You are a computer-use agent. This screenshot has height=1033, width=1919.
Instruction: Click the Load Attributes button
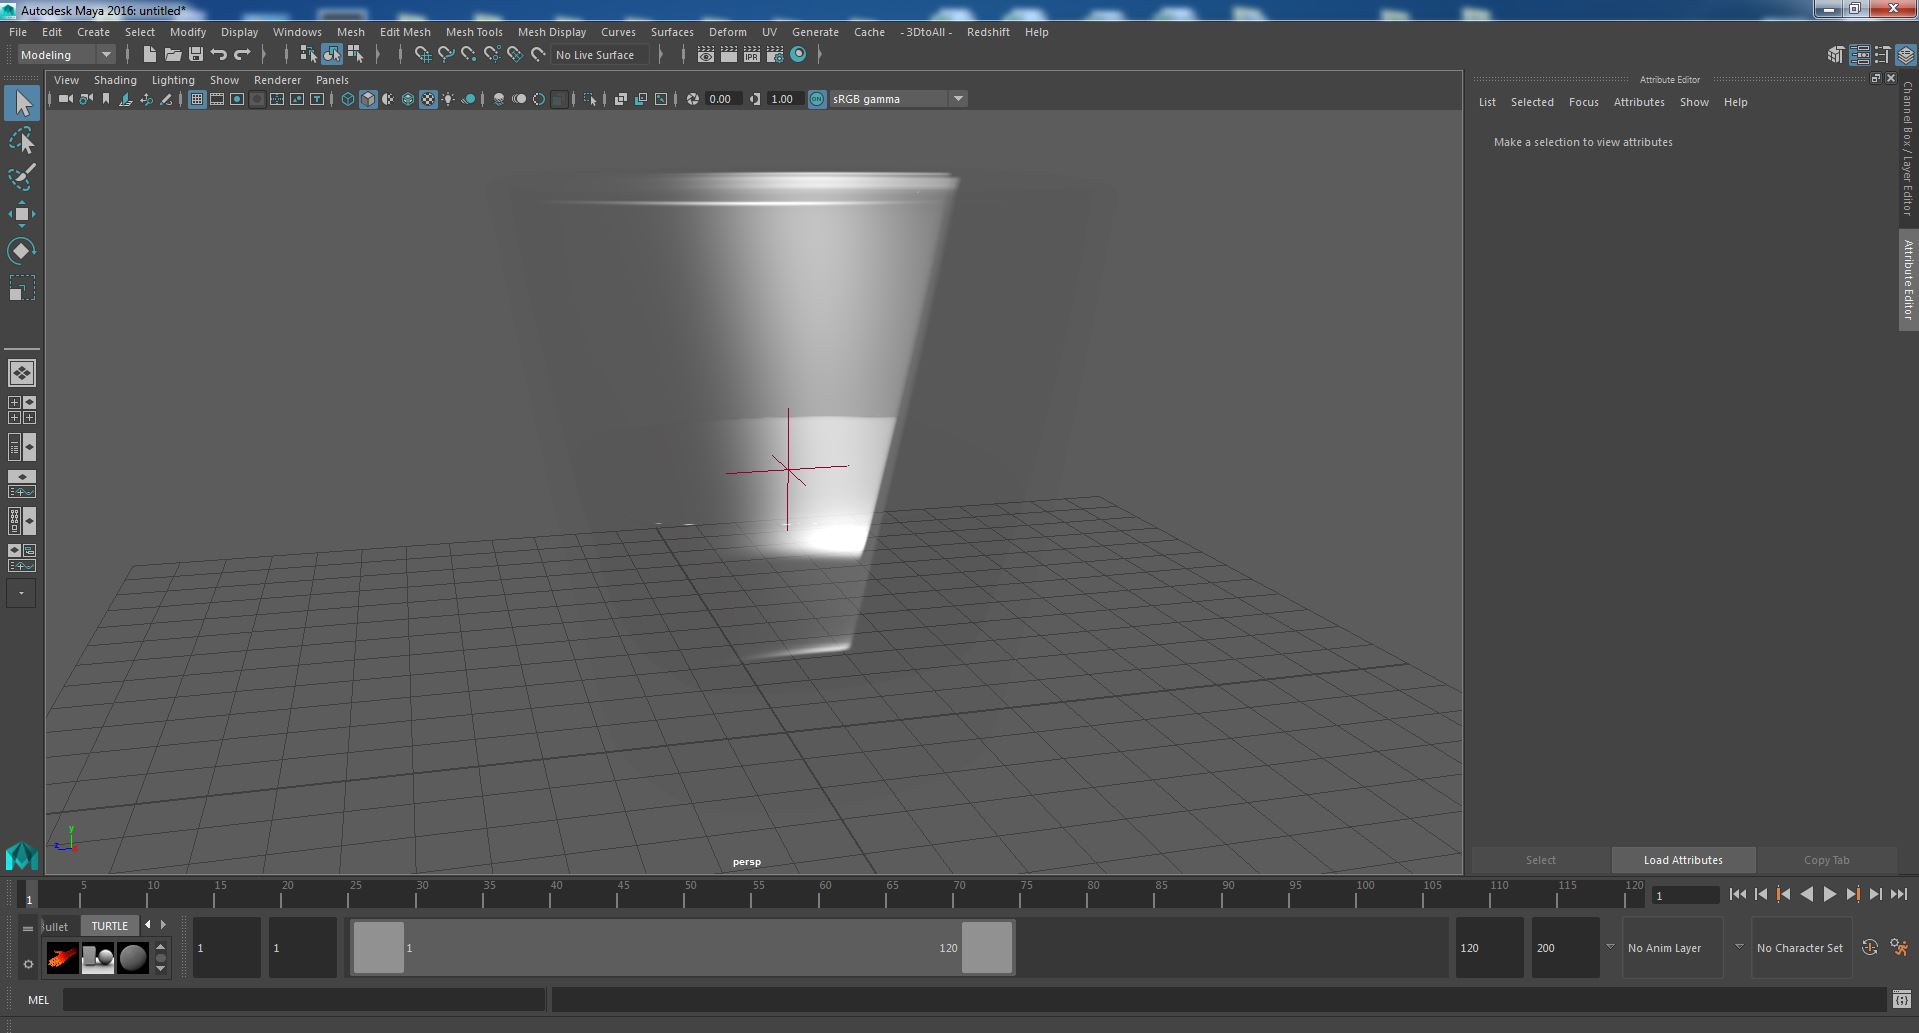click(1683, 860)
